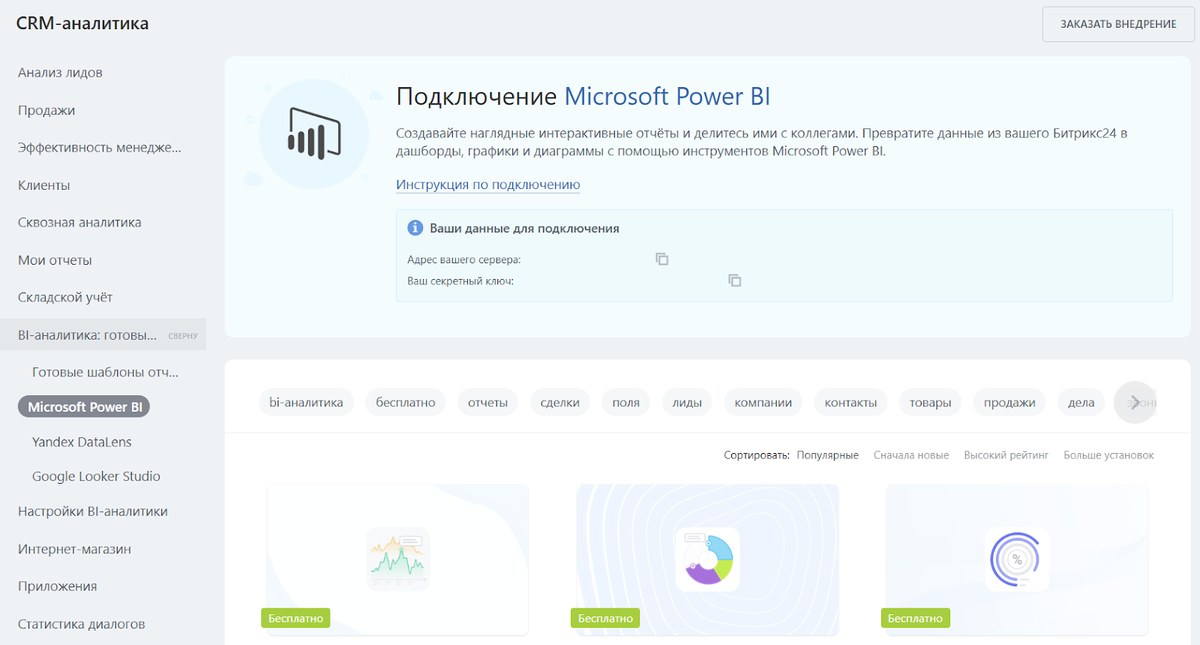This screenshot has height=645, width=1200.
Task: Open Статистика диалогов sidebar item
Action: pyautogui.click(x=81, y=624)
